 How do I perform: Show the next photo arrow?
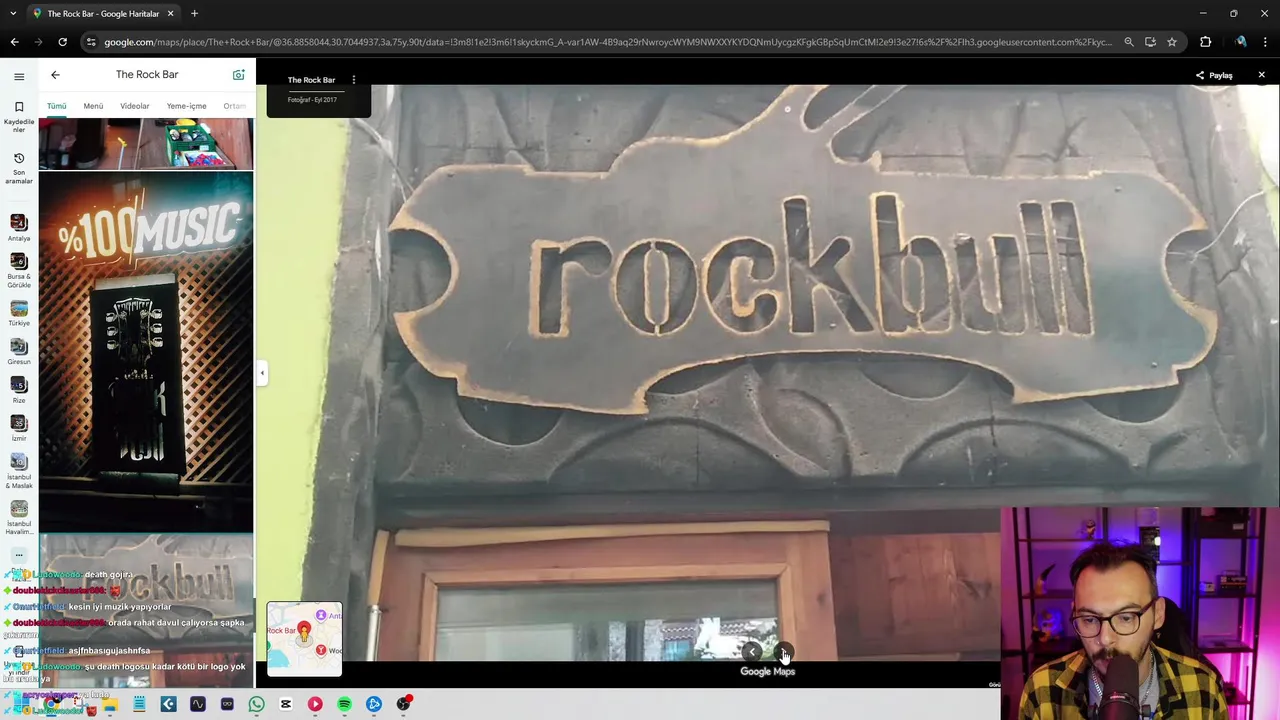click(x=784, y=652)
